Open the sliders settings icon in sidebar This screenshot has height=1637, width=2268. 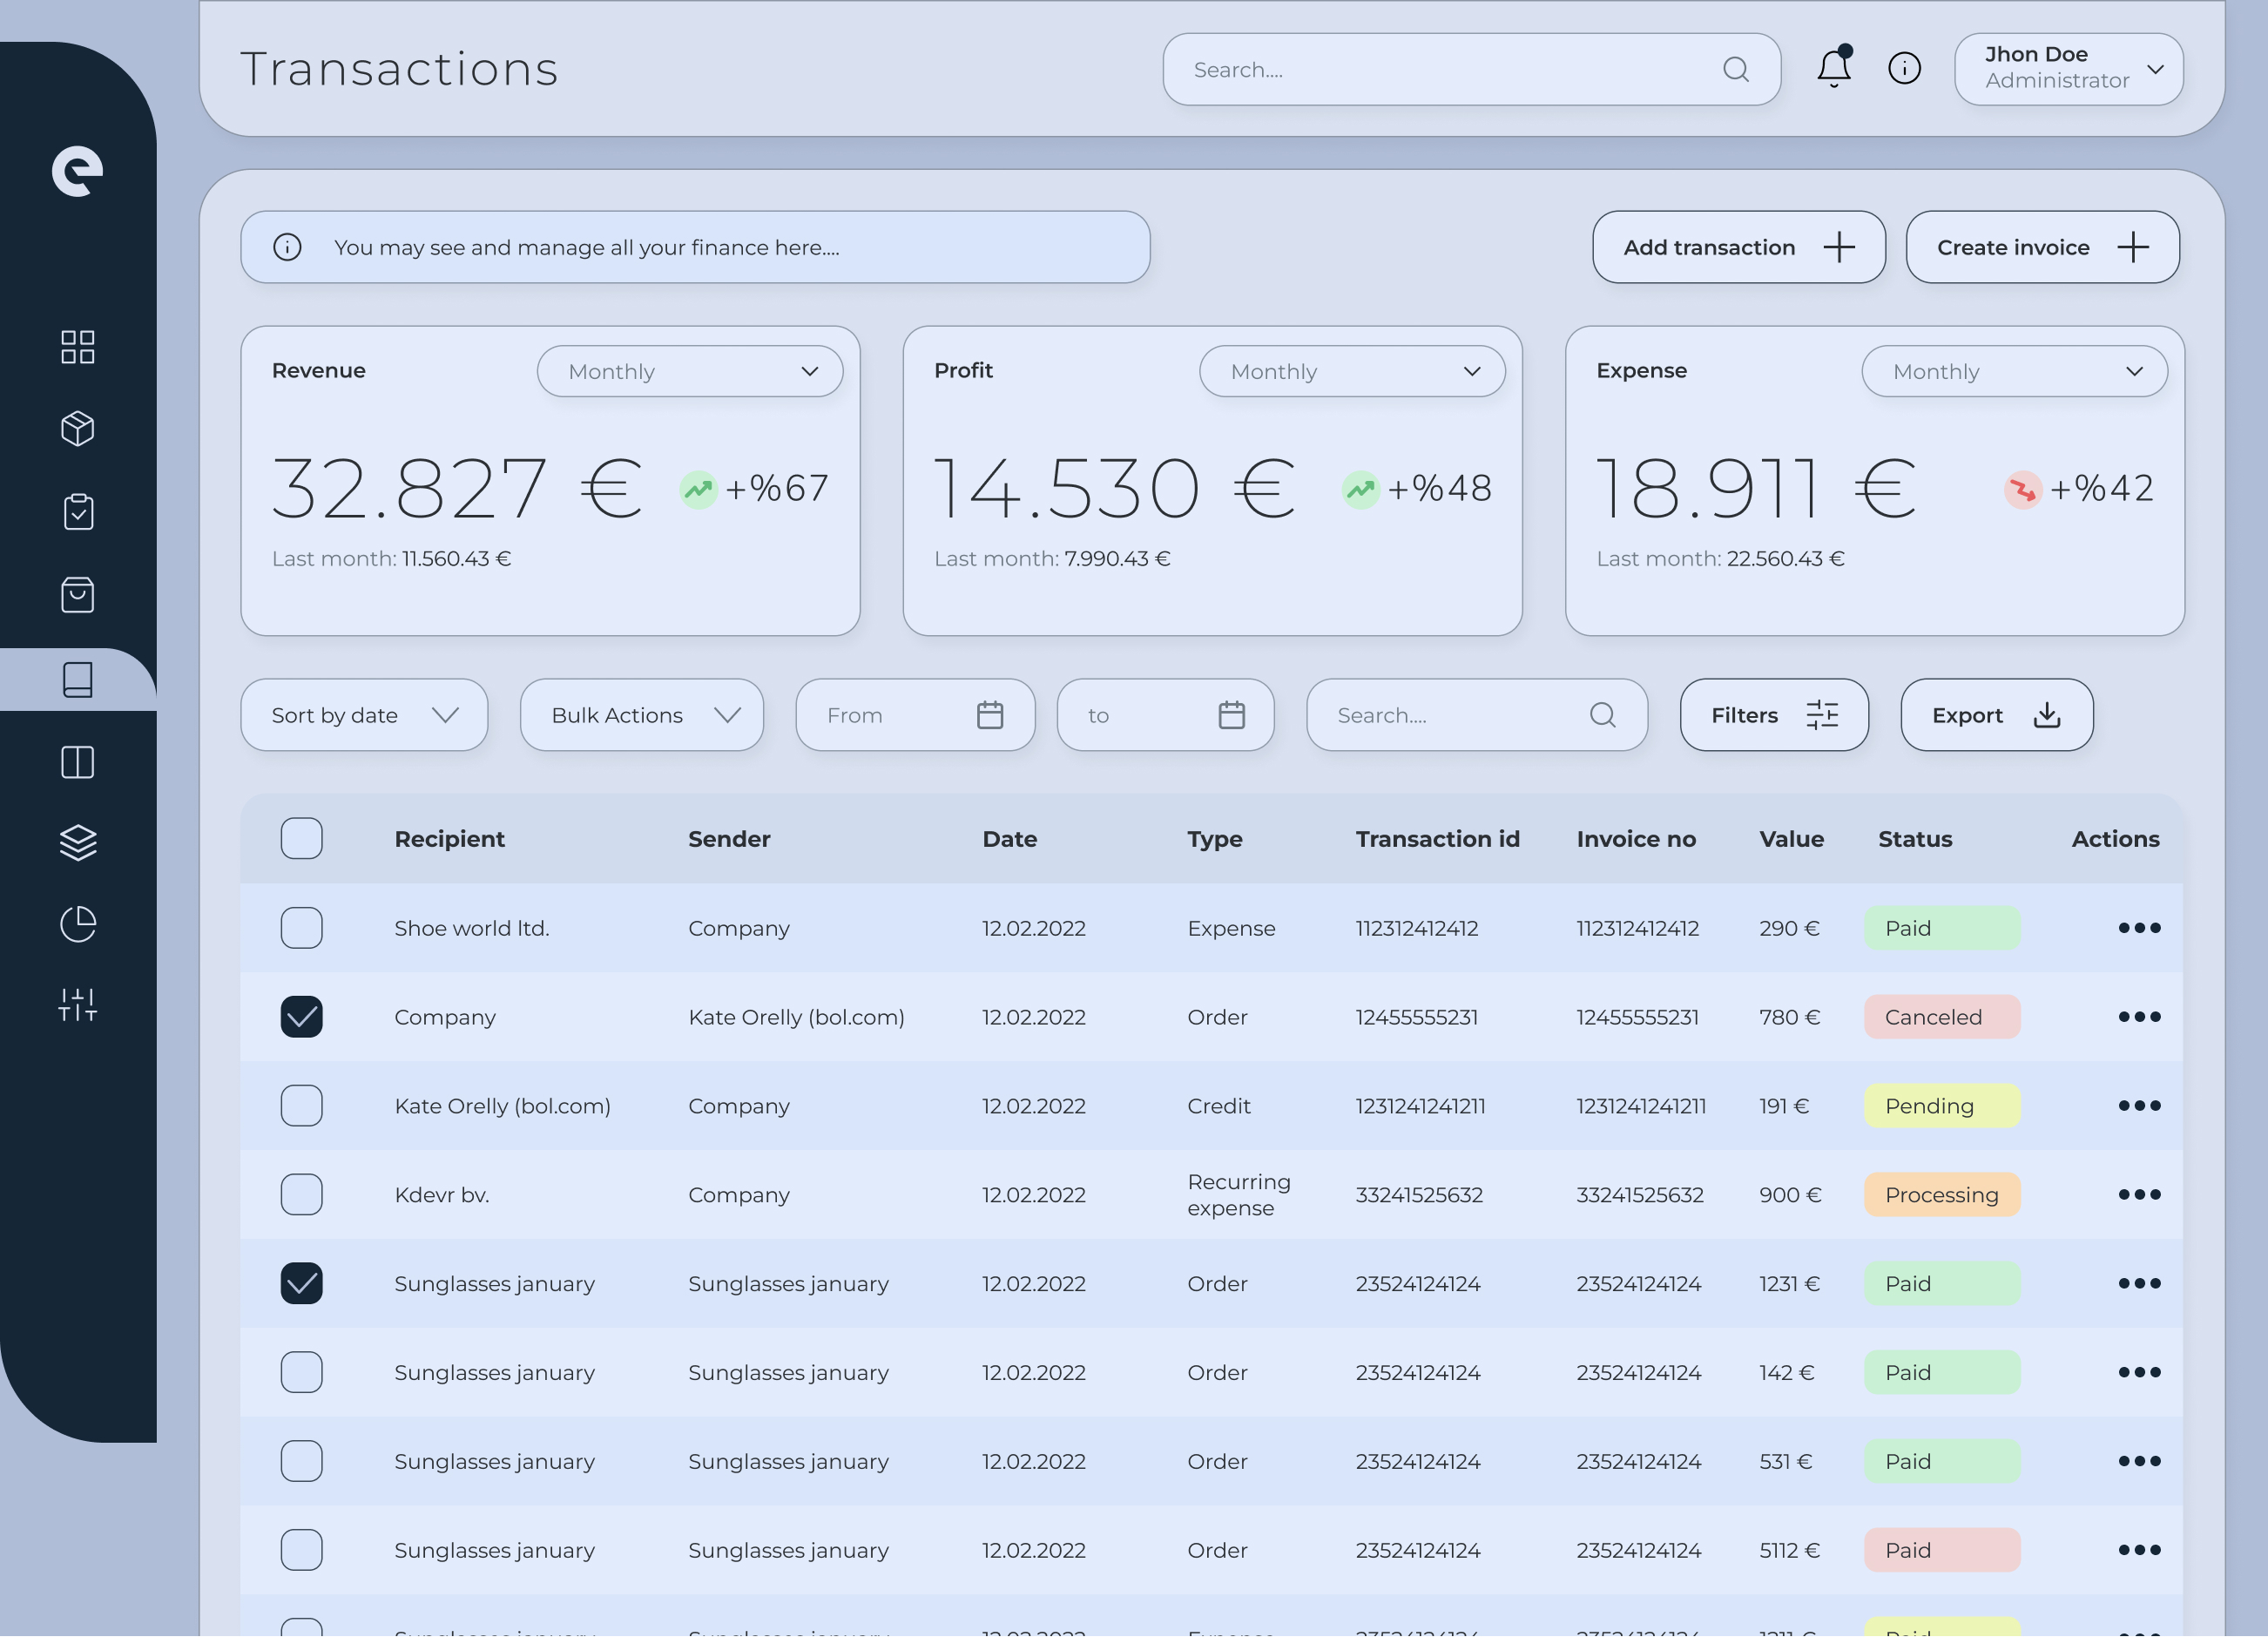coord(77,1005)
